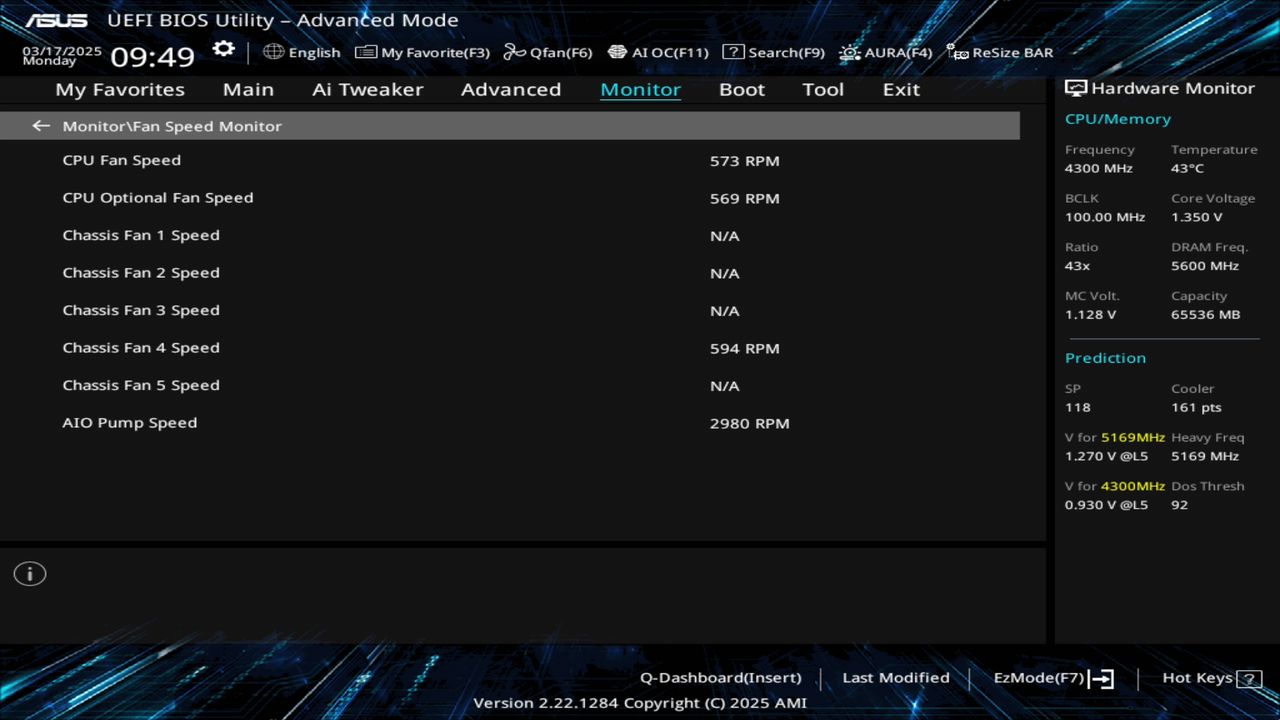Open Q-Dashboard(Insert)
Screen dimensions: 1280x720
click(721, 678)
